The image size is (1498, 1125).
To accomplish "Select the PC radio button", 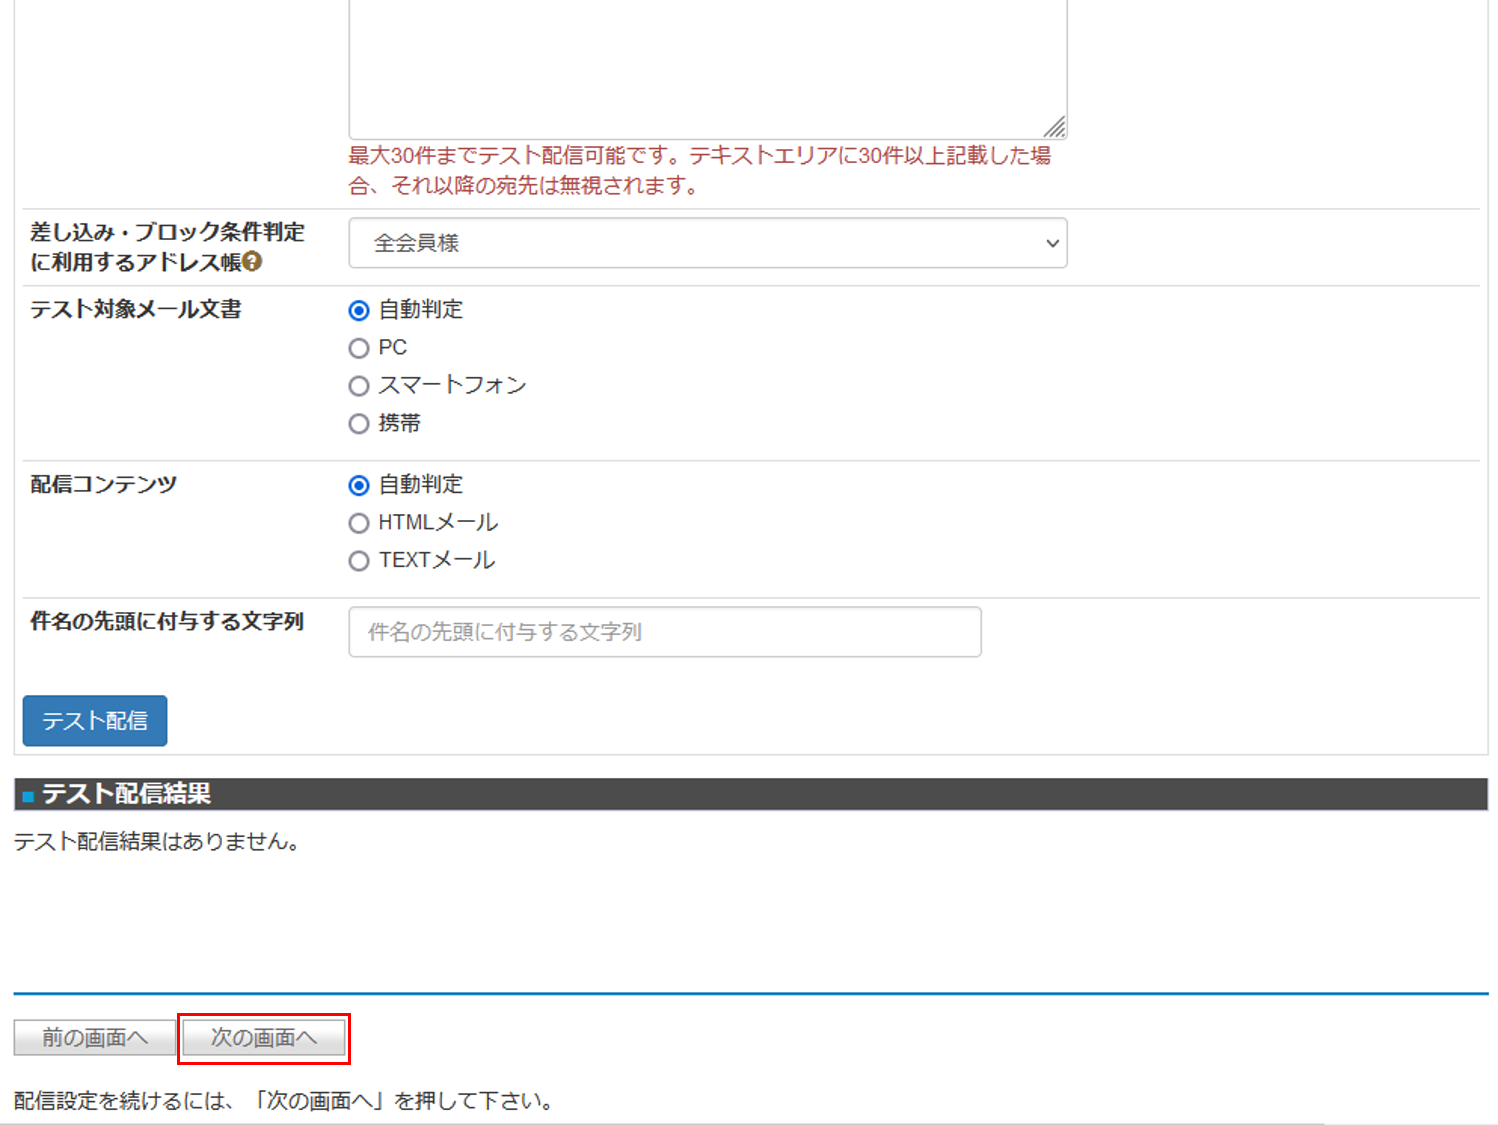I will tap(359, 349).
